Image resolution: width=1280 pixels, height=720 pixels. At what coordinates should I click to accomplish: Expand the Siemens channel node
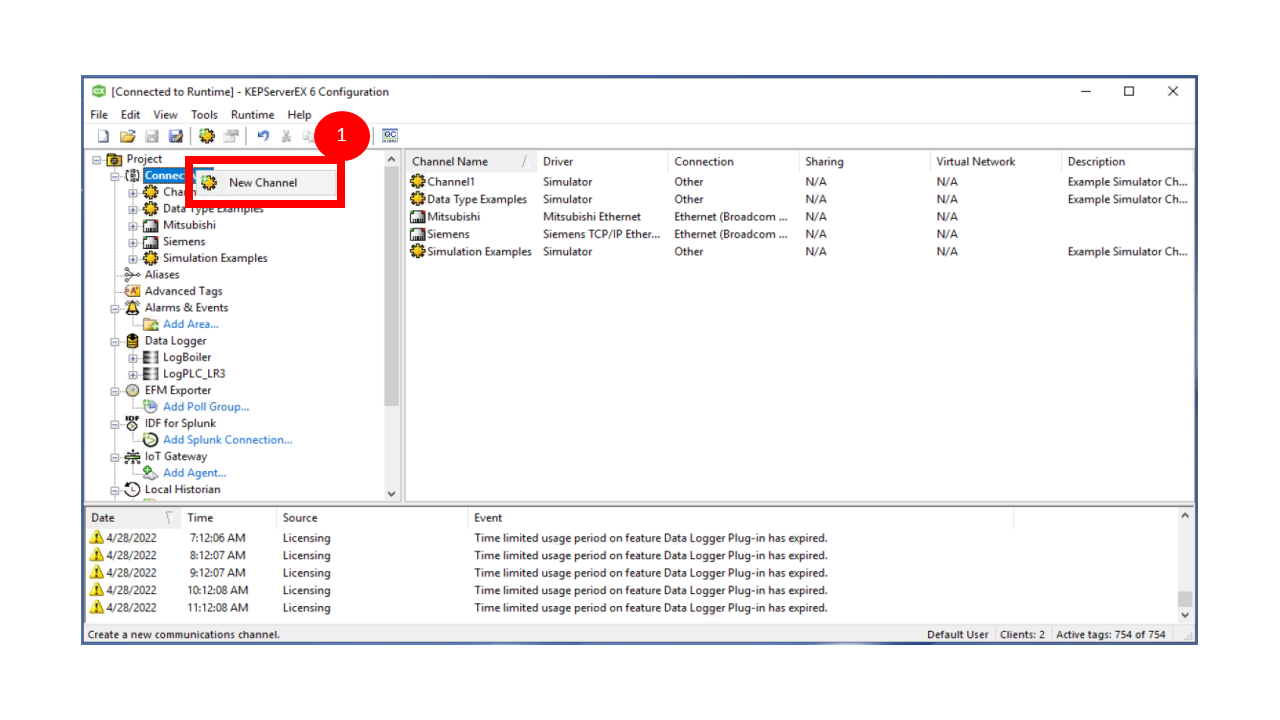133,242
